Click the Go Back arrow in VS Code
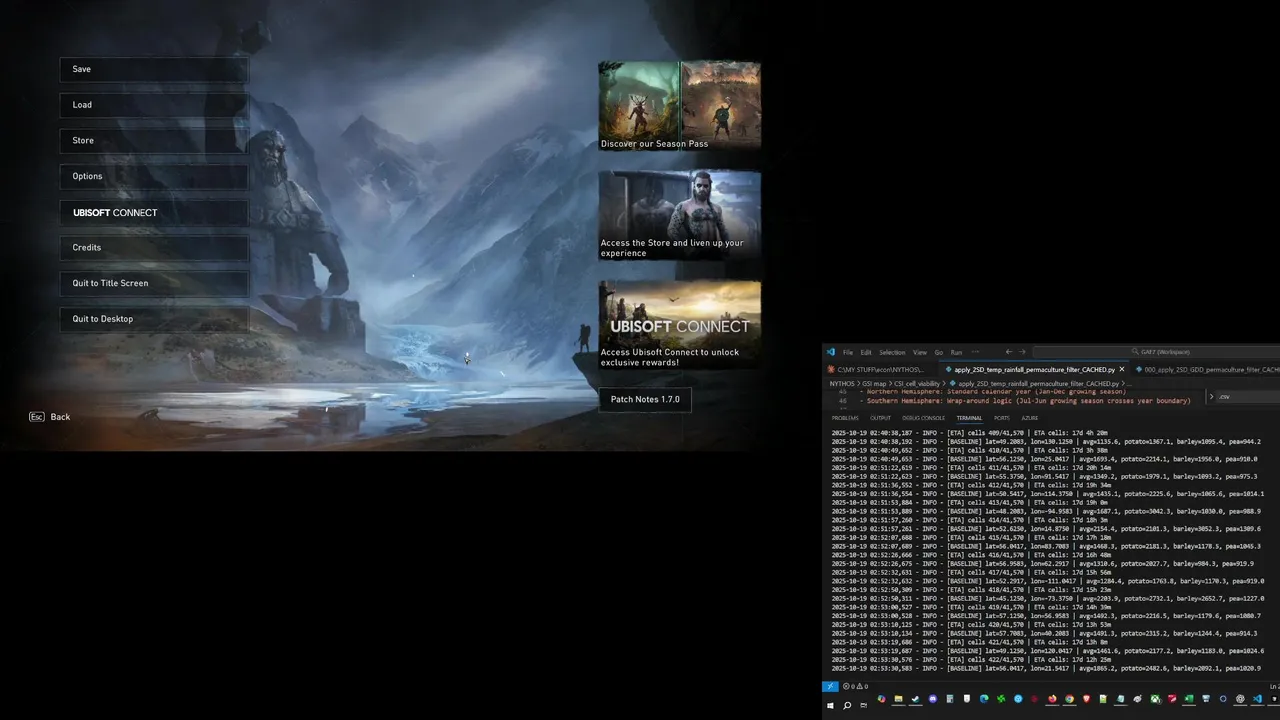The width and height of the screenshot is (1280, 720). tap(1008, 352)
